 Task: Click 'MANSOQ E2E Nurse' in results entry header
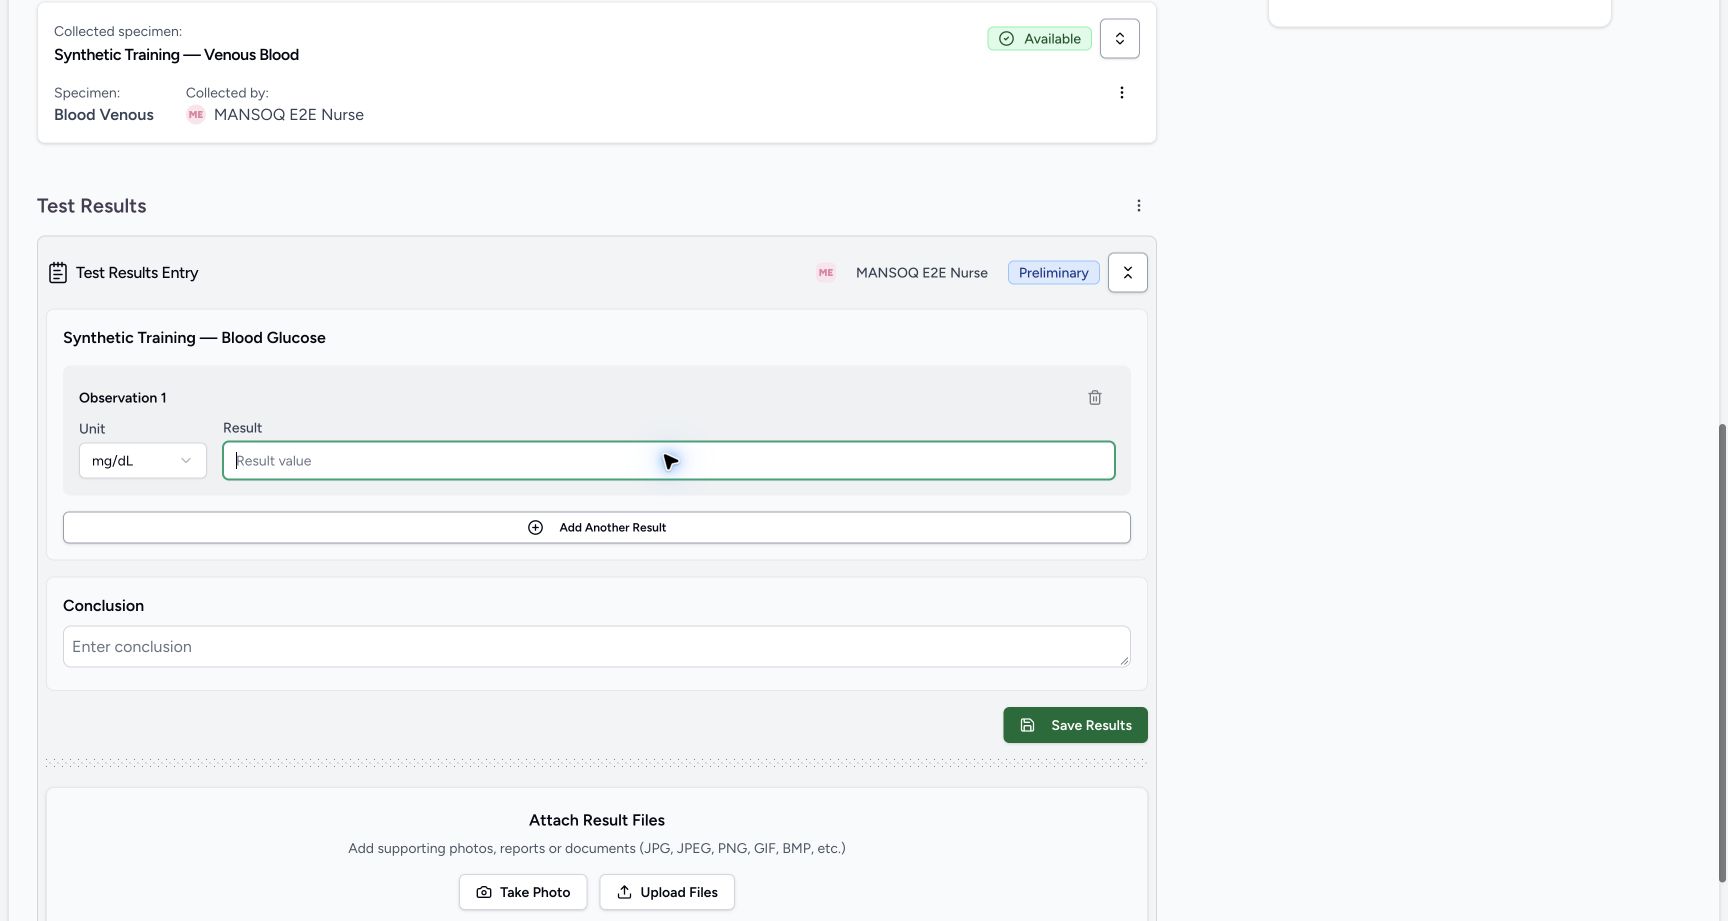pyautogui.click(x=922, y=273)
